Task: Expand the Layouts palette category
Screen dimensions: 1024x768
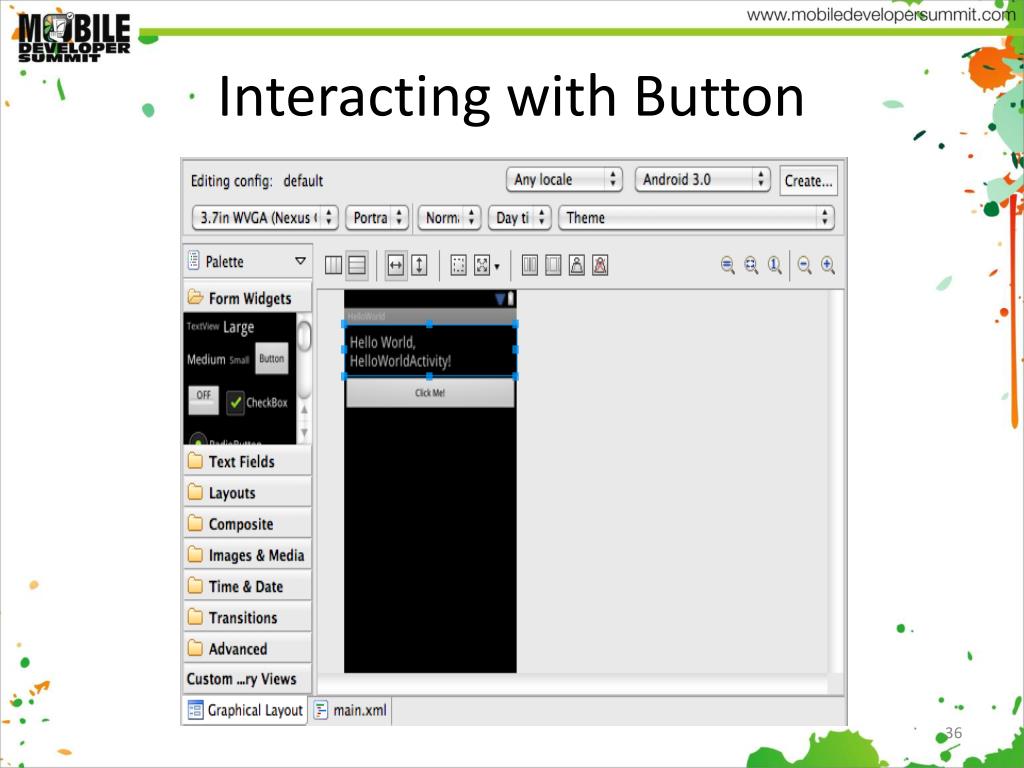Action: click(x=248, y=492)
